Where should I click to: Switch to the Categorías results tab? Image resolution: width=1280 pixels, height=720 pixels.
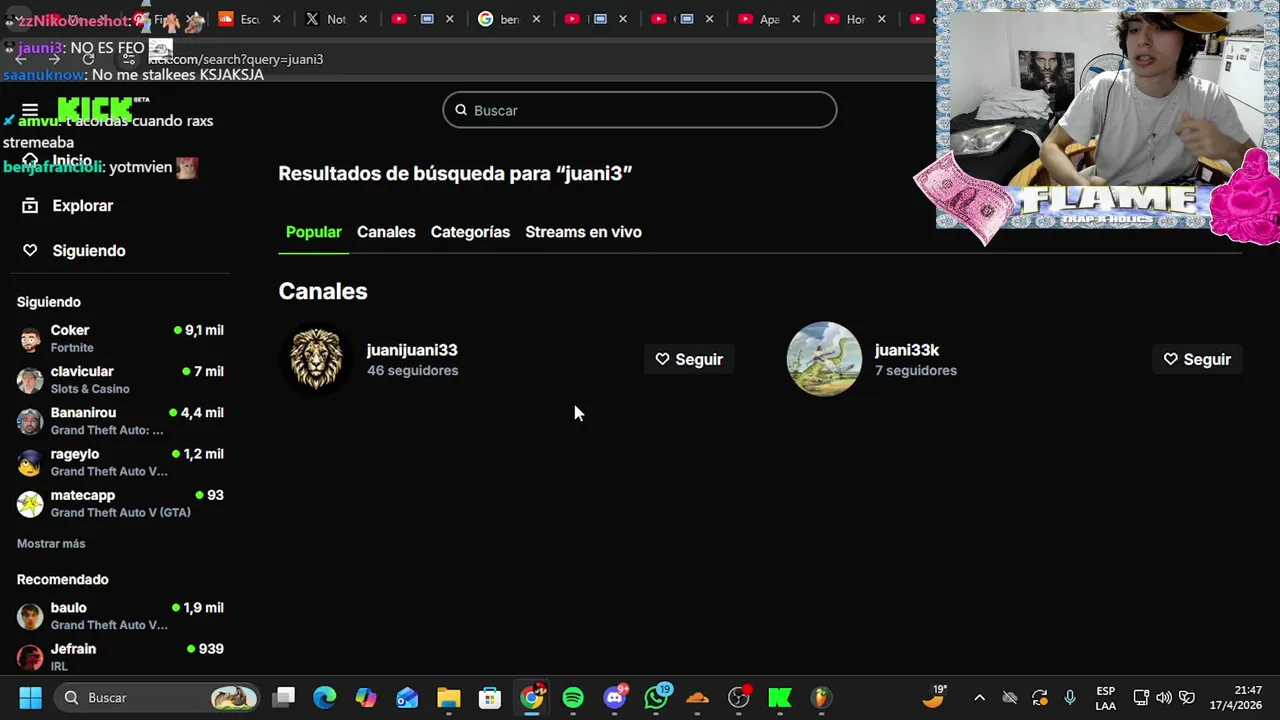pyautogui.click(x=470, y=232)
